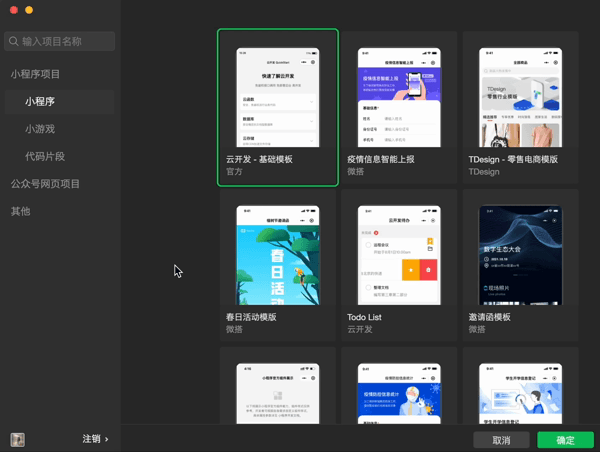Viewport: 600px width, 452px height.
Task: Click the Todo List title text
Action: (x=364, y=317)
